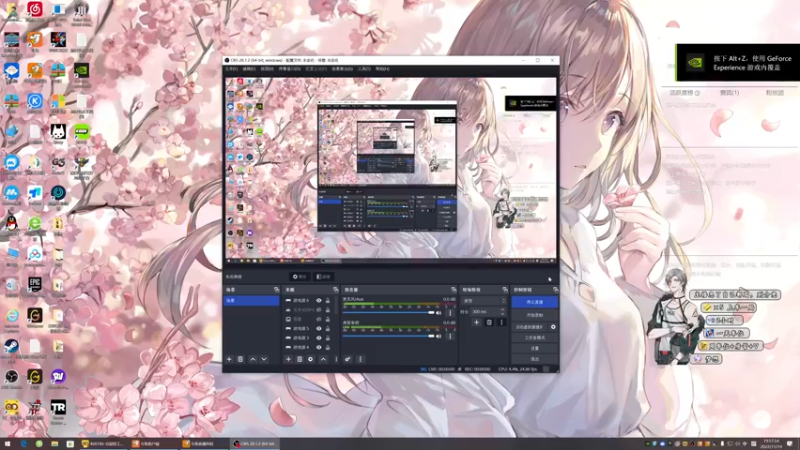
Task: Toggle lock on 游戏源 6 source
Action: tap(328, 301)
